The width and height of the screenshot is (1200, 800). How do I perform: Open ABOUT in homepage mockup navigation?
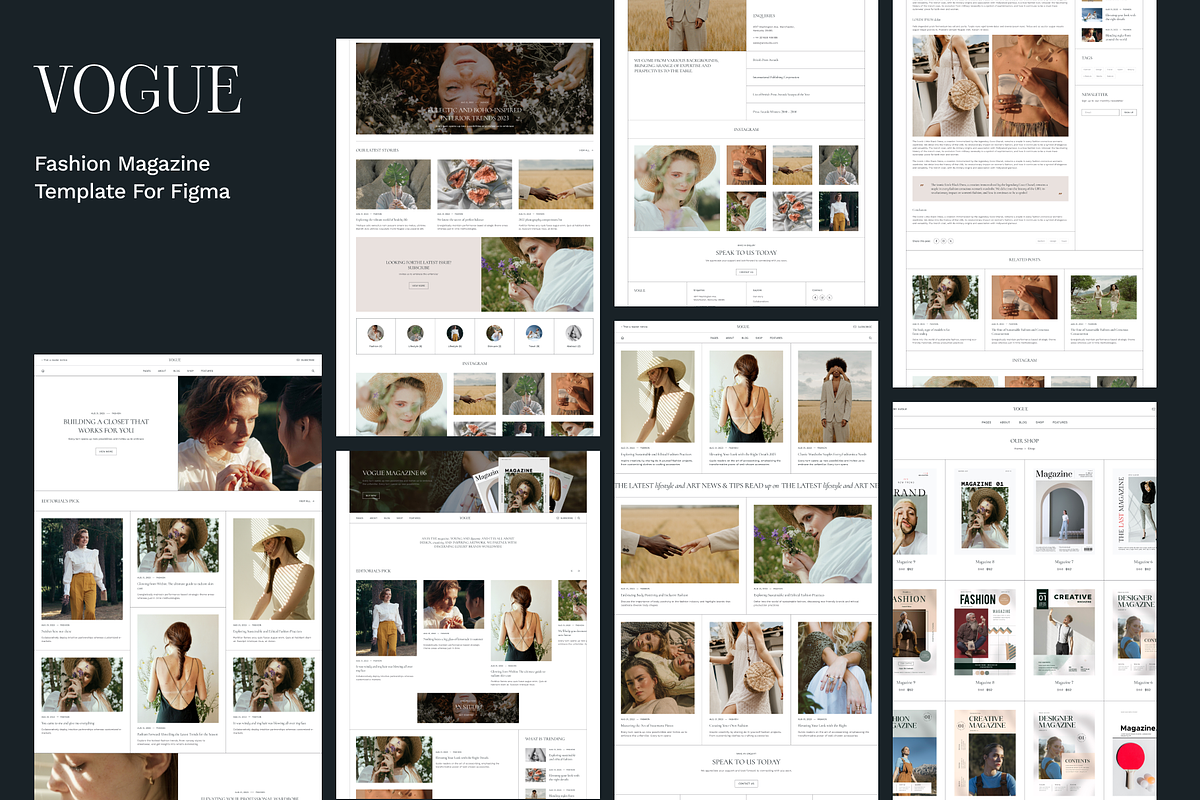(x=162, y=371)
